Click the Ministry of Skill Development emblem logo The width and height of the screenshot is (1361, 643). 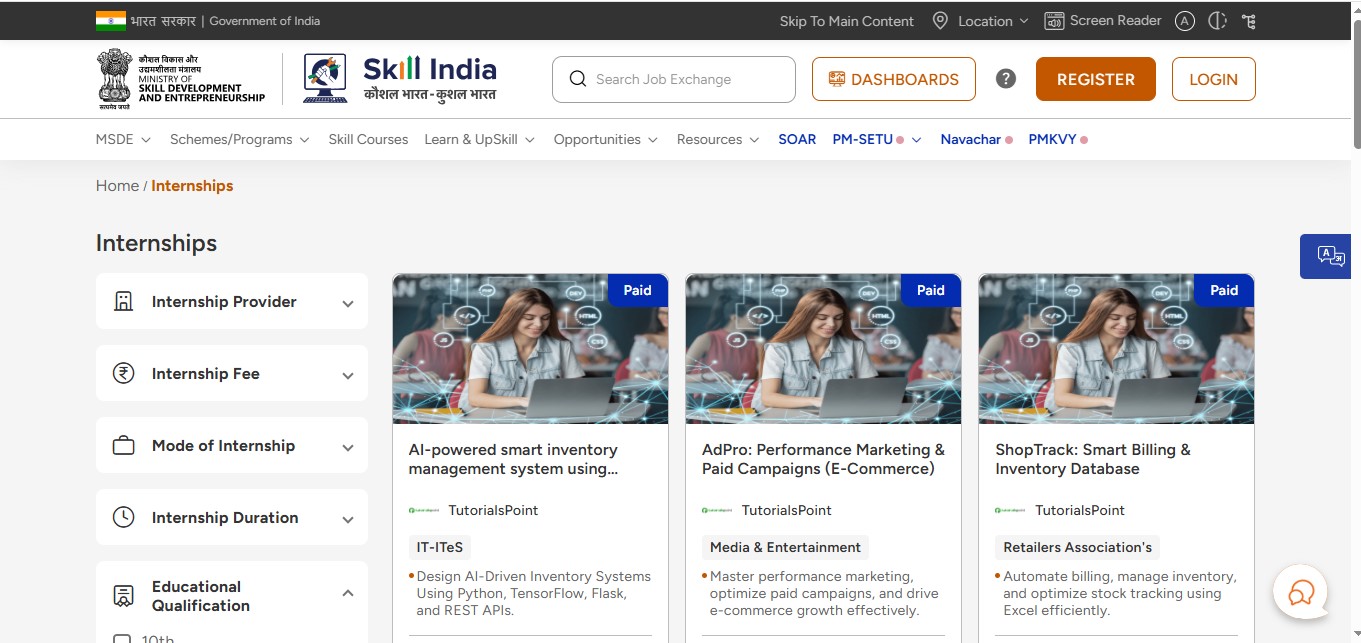(x=180, y=79)
